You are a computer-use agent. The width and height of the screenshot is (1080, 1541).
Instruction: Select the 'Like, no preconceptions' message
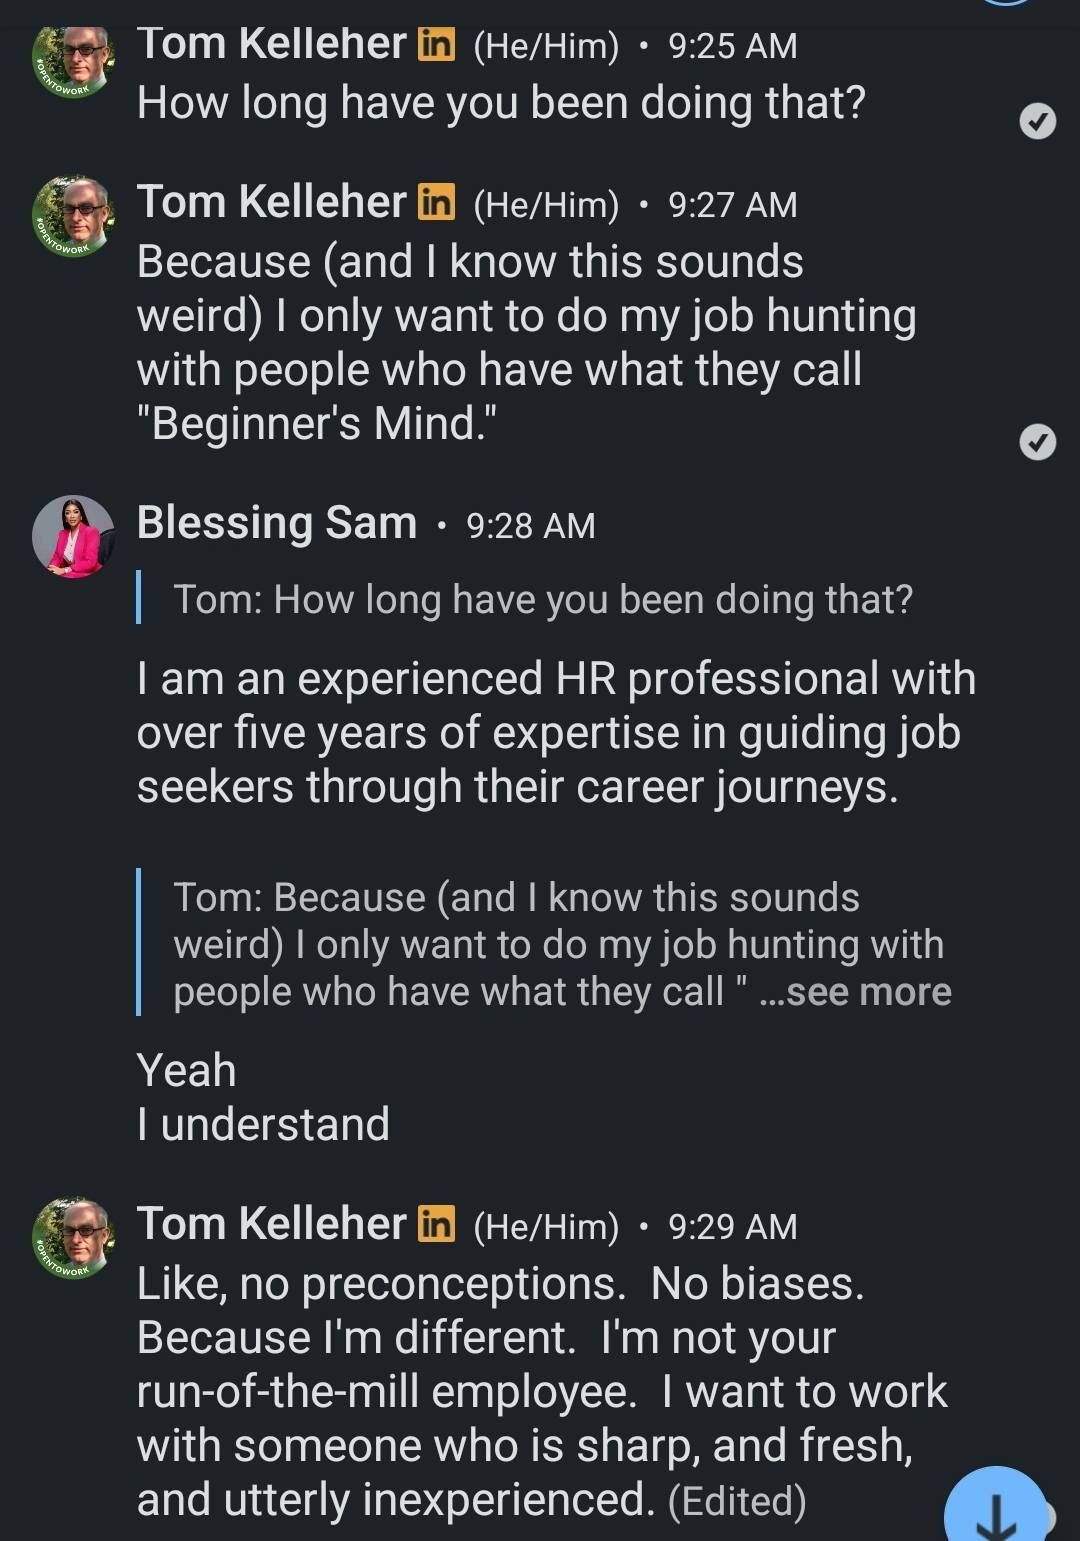(x=541, y=1392)
